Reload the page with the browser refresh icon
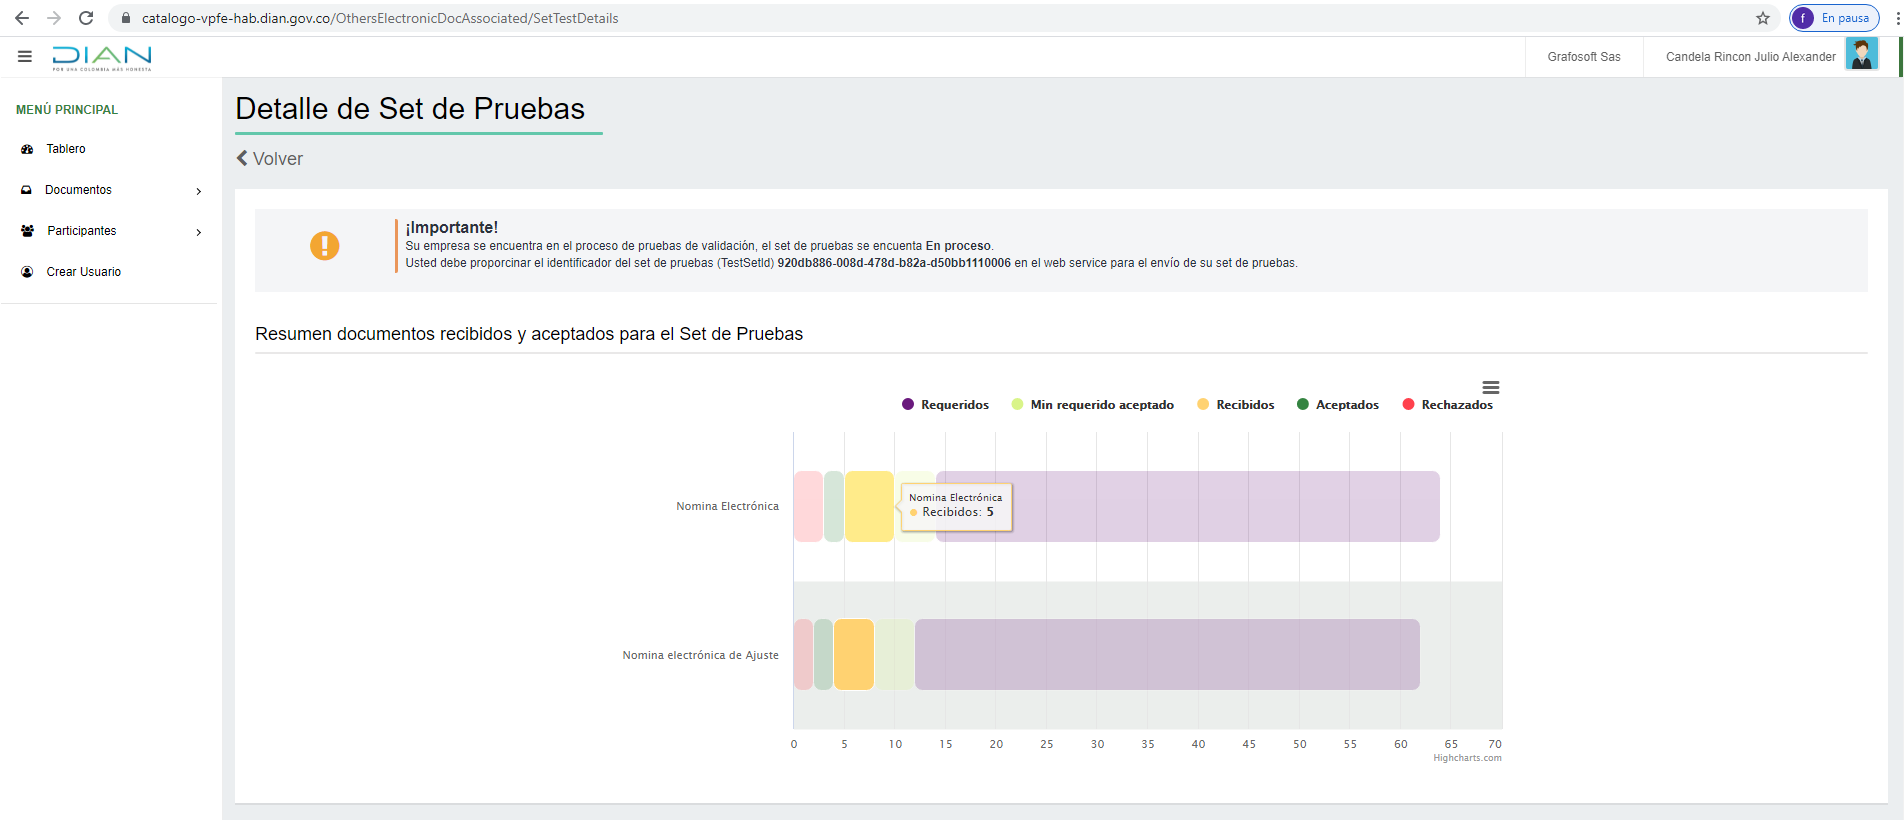 (86, 18)
